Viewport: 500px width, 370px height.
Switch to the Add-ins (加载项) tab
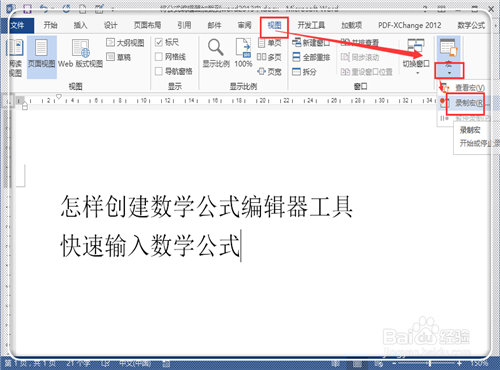[x=352, y=25]
